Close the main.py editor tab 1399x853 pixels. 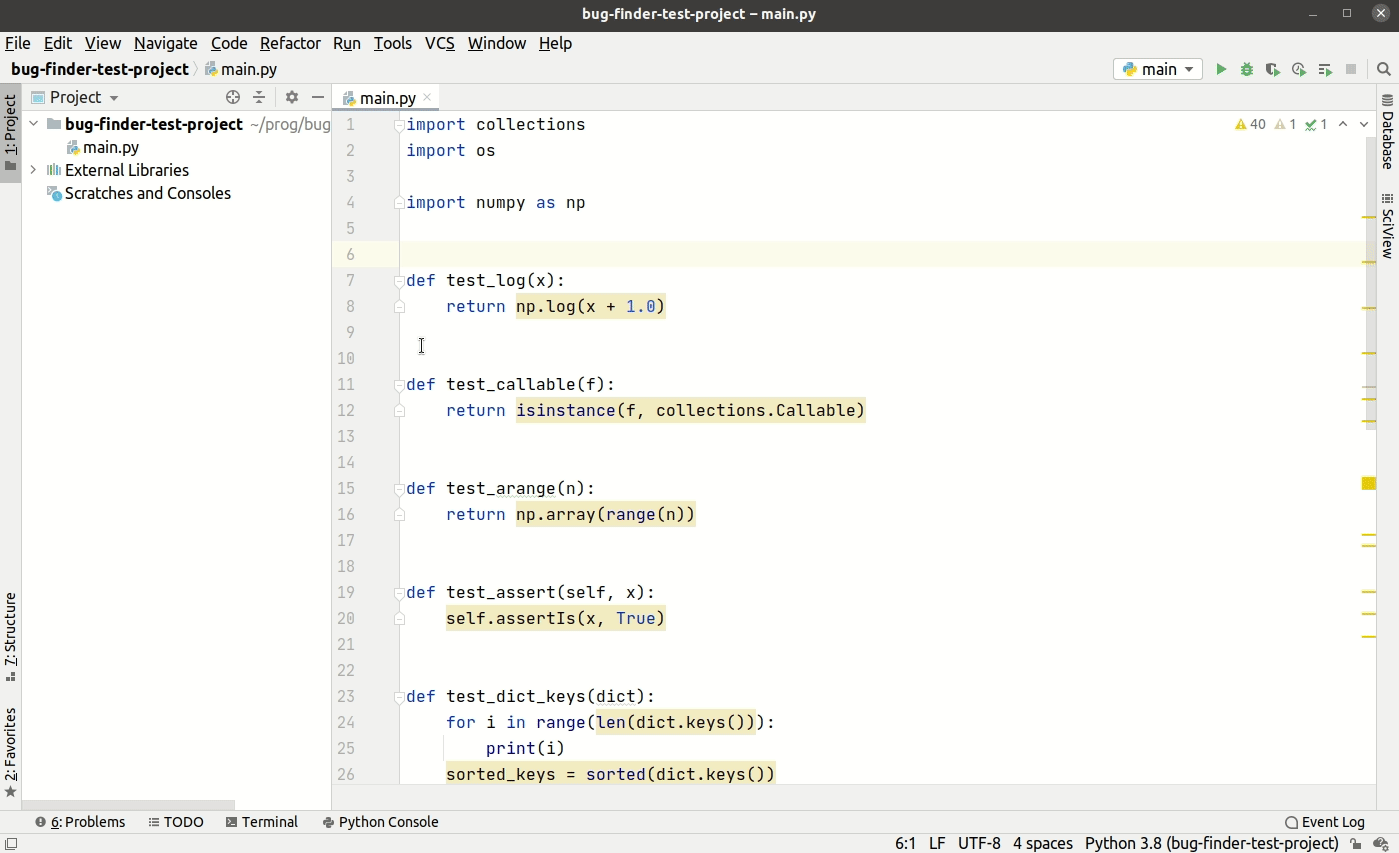click(x=427, y=97)
